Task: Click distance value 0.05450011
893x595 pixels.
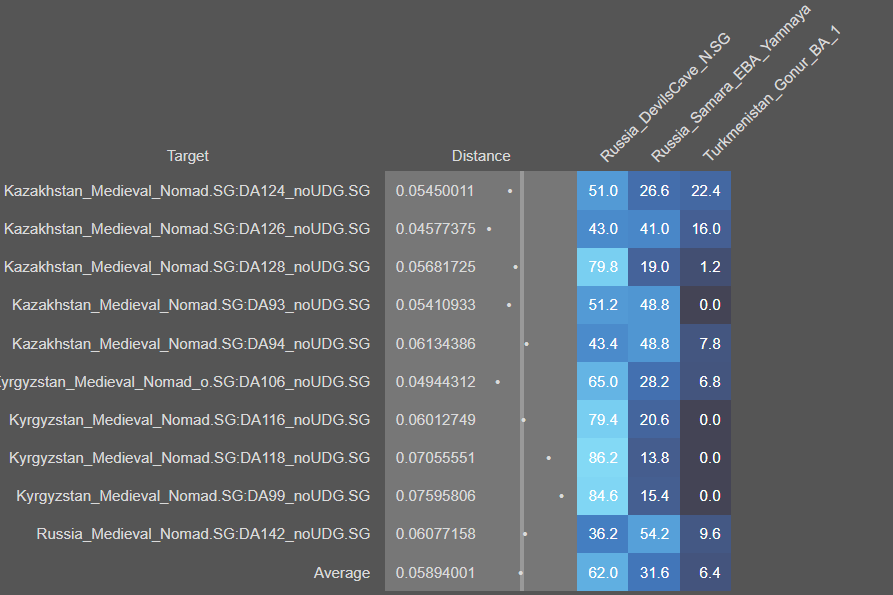Action: 435,191
